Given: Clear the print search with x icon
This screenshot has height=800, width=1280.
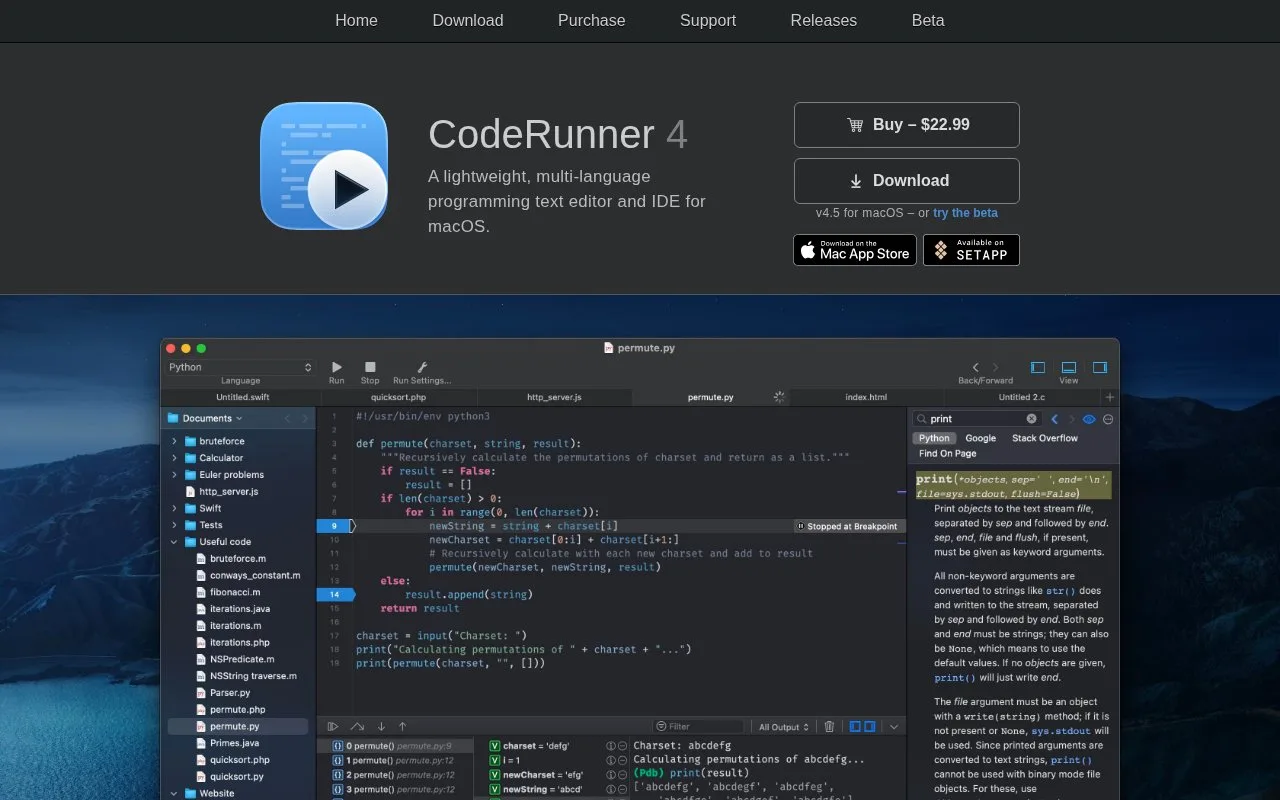Looking at the screenshot, I should click(1032, 419).
